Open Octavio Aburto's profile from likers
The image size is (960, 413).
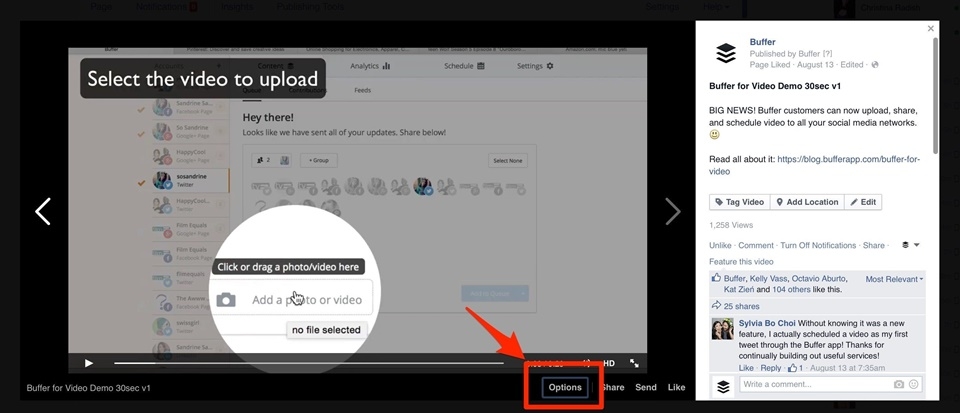[x=819, y=278]
